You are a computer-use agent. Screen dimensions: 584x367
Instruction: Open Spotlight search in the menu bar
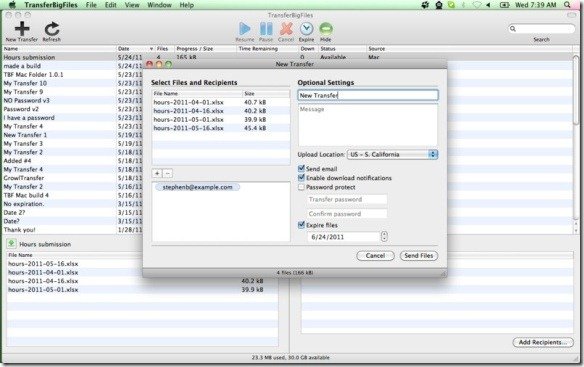[x=567, y=5]
